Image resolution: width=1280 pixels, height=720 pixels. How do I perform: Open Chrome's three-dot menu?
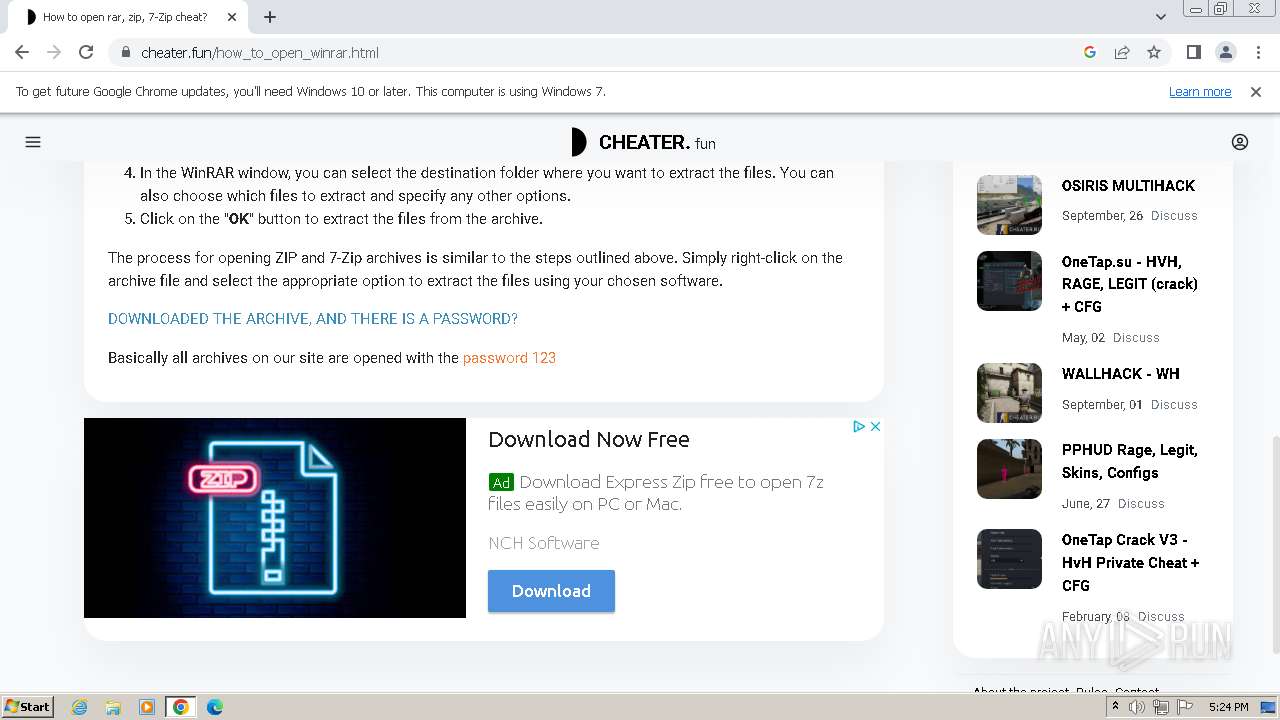(x=1257, y=52)
